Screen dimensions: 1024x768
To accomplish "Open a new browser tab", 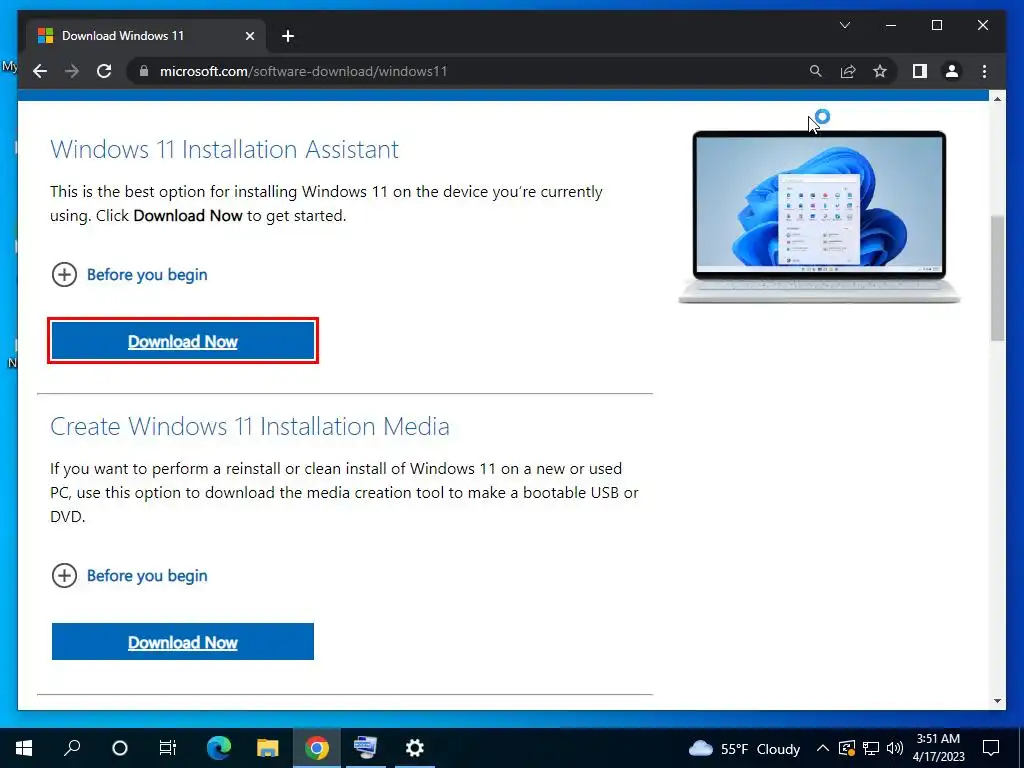I will coord(288,36).
